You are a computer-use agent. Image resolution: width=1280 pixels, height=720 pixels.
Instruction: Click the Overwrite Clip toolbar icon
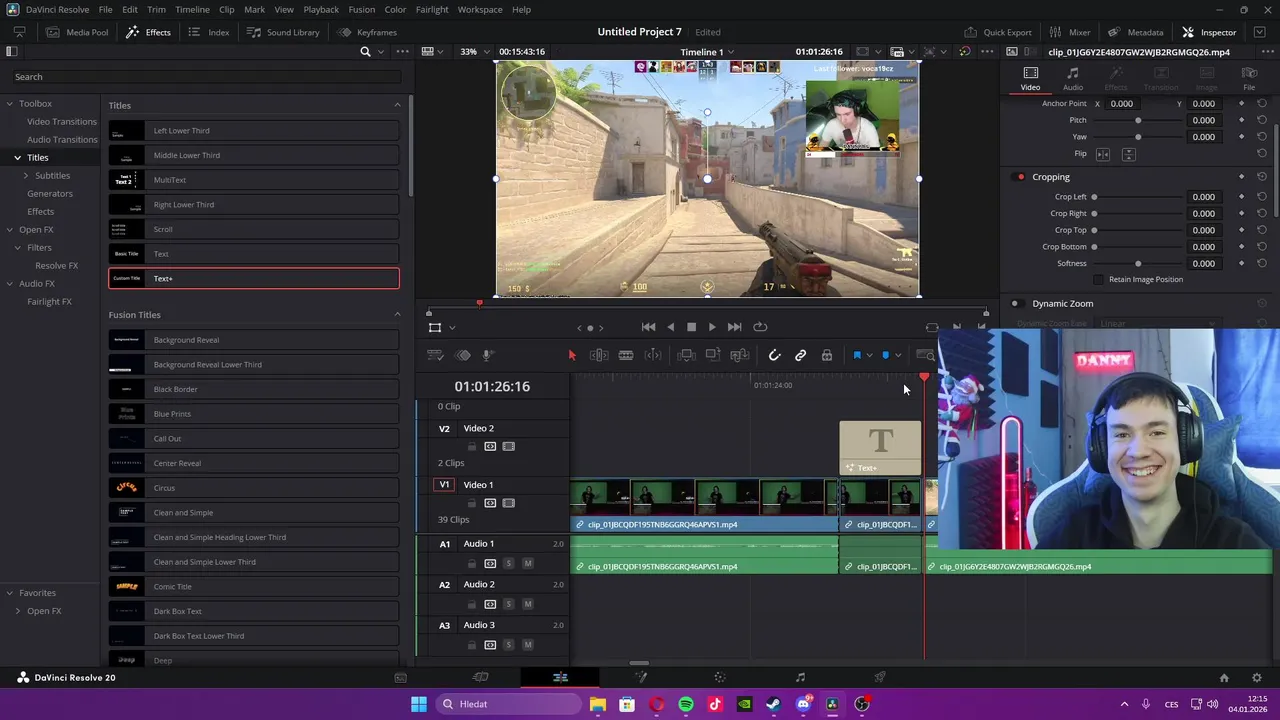(x=713, y=355)
